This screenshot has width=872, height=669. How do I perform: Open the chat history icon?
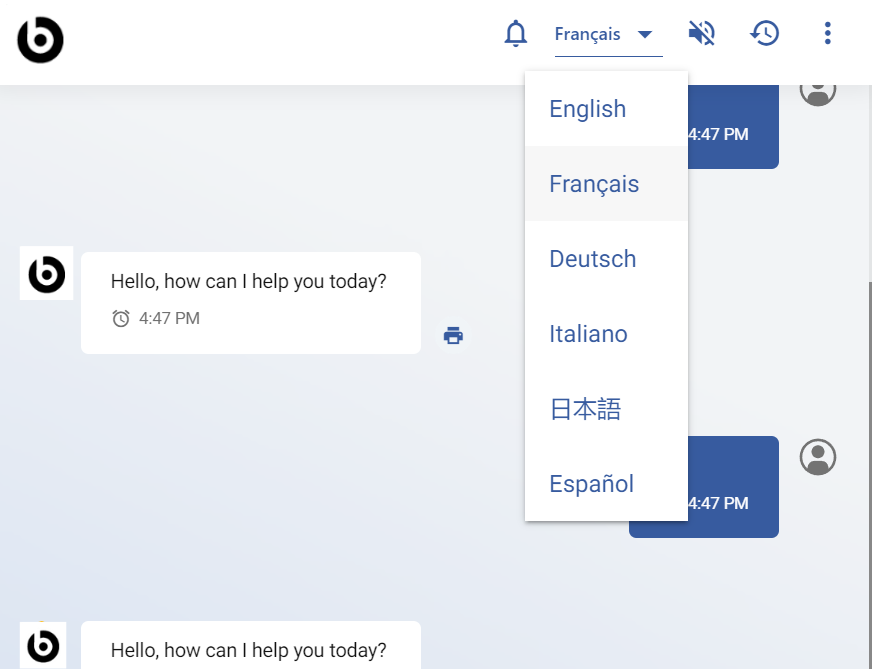click(765, 34)
